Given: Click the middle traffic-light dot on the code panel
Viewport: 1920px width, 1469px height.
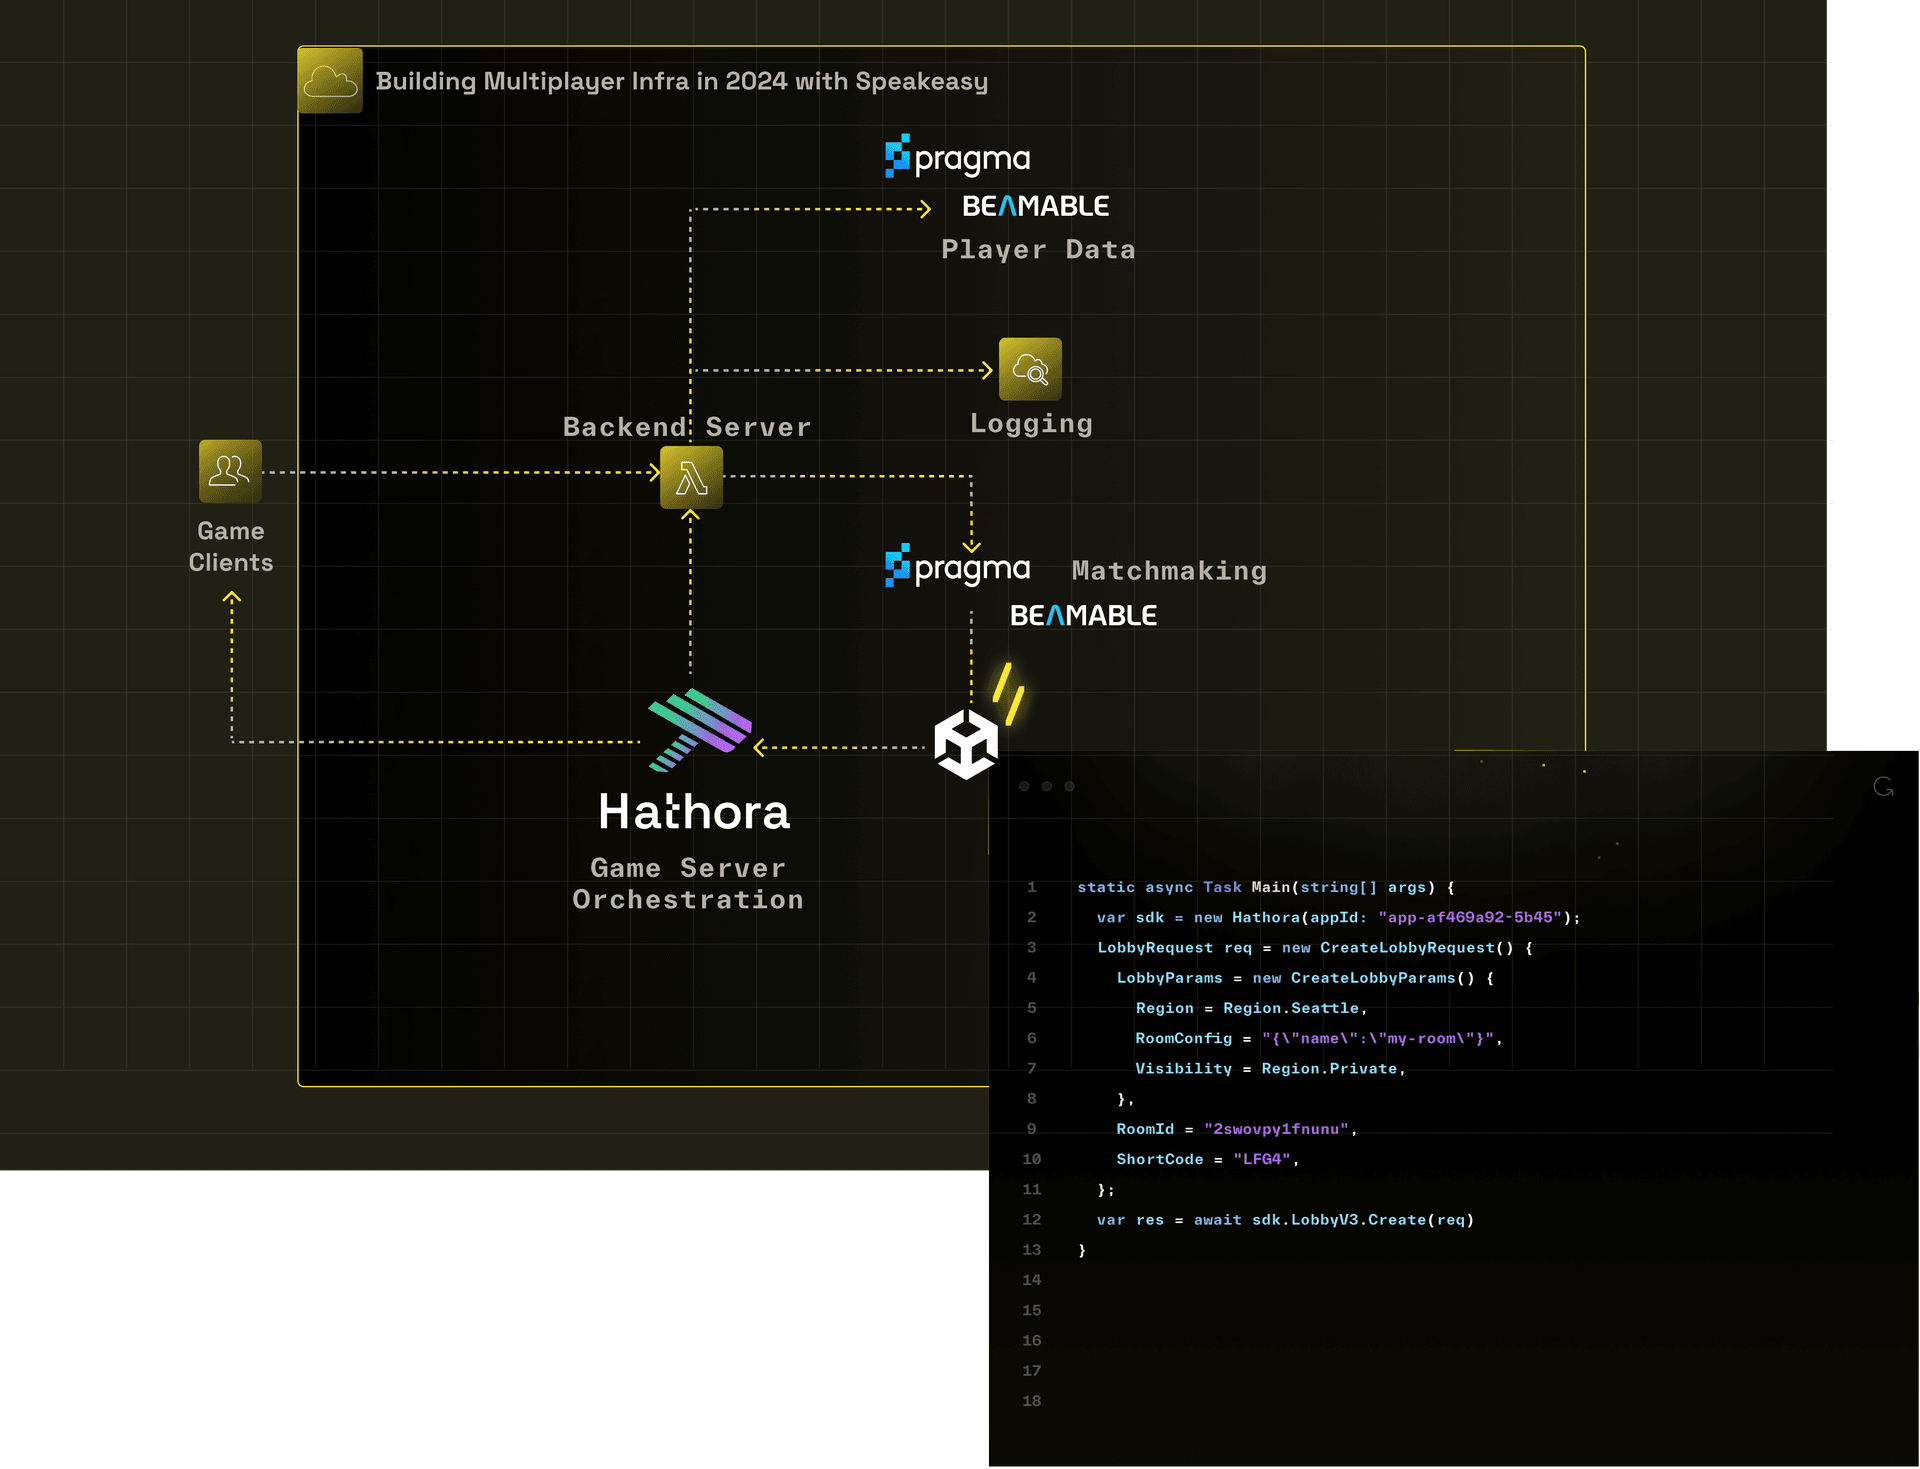Looking at the screenshot, I should point(1046,786).
